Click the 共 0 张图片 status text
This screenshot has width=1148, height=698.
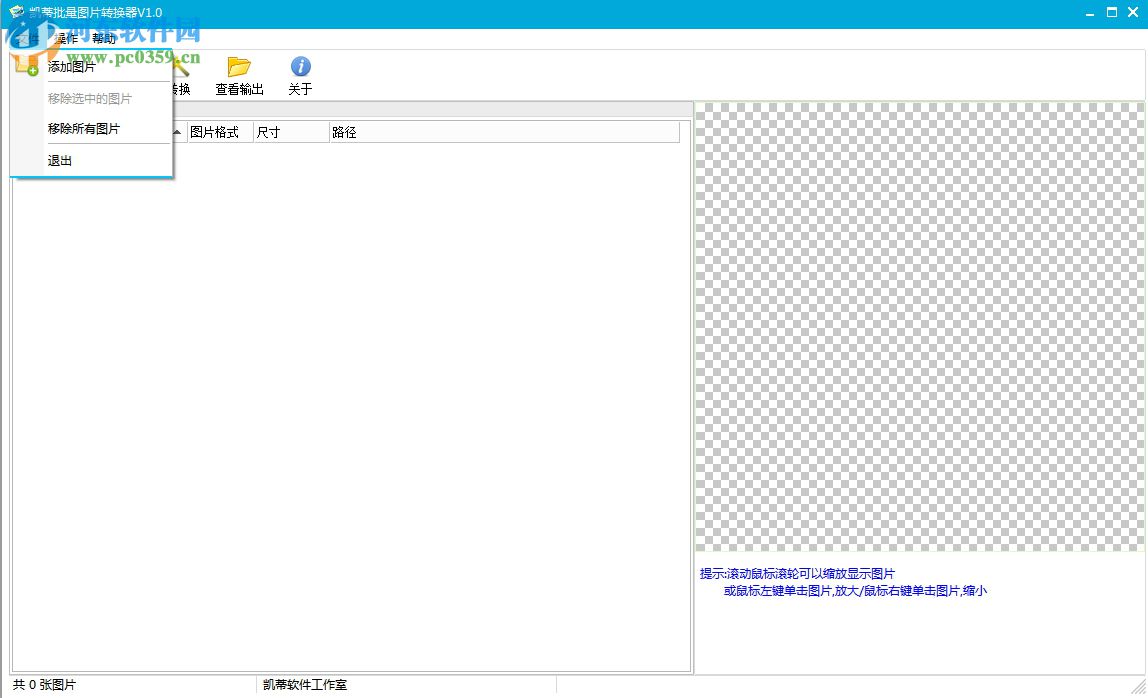click(44, 685)
